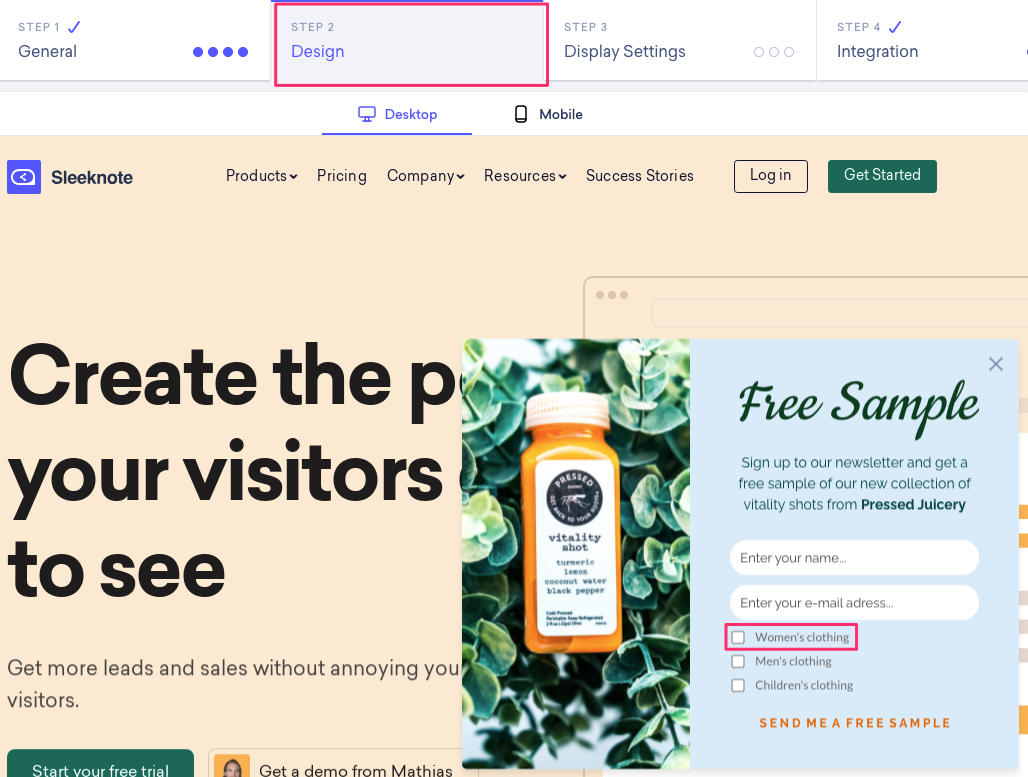Click the Display Settings progress dots
This screenshot has width=1028, height=777.
pos(774,52)
